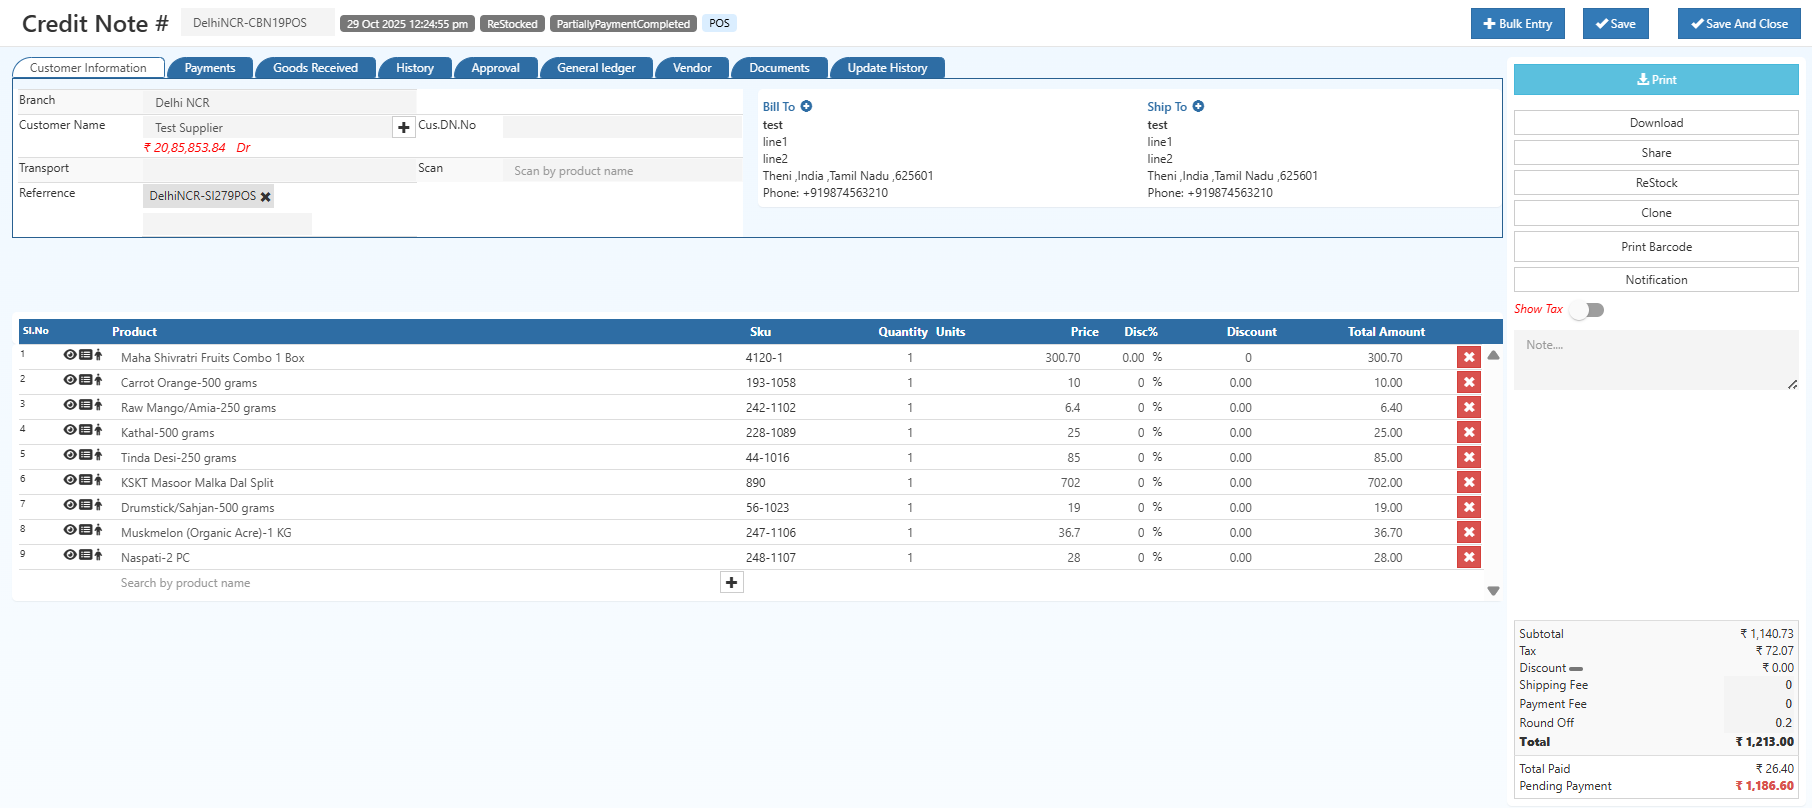Open the Payments tab
The width and height of the screenshot is (1812, 808).
click(210, 68)
